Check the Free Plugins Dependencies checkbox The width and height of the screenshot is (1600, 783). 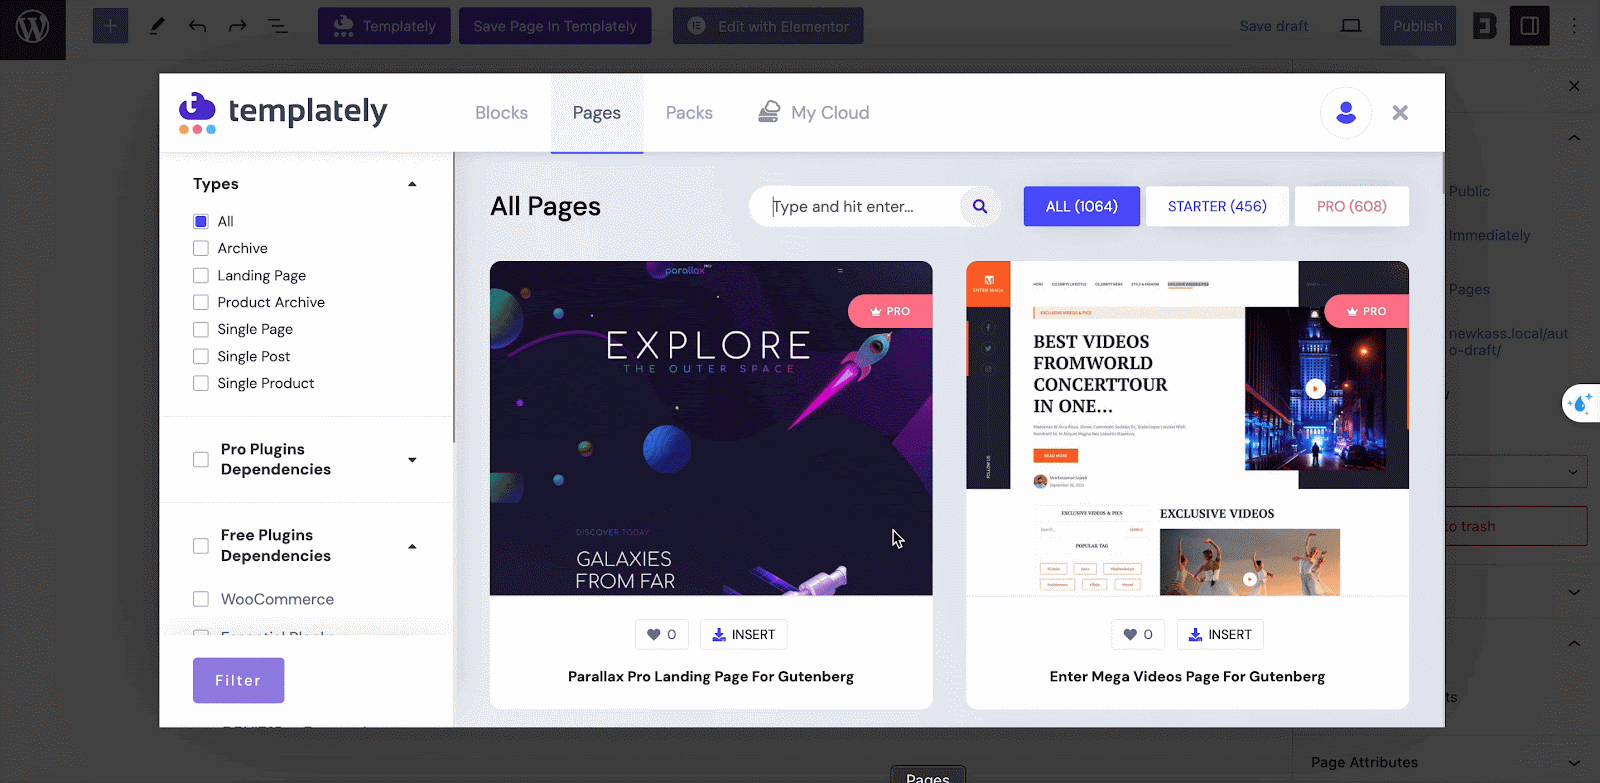click(x=201, y=546)
